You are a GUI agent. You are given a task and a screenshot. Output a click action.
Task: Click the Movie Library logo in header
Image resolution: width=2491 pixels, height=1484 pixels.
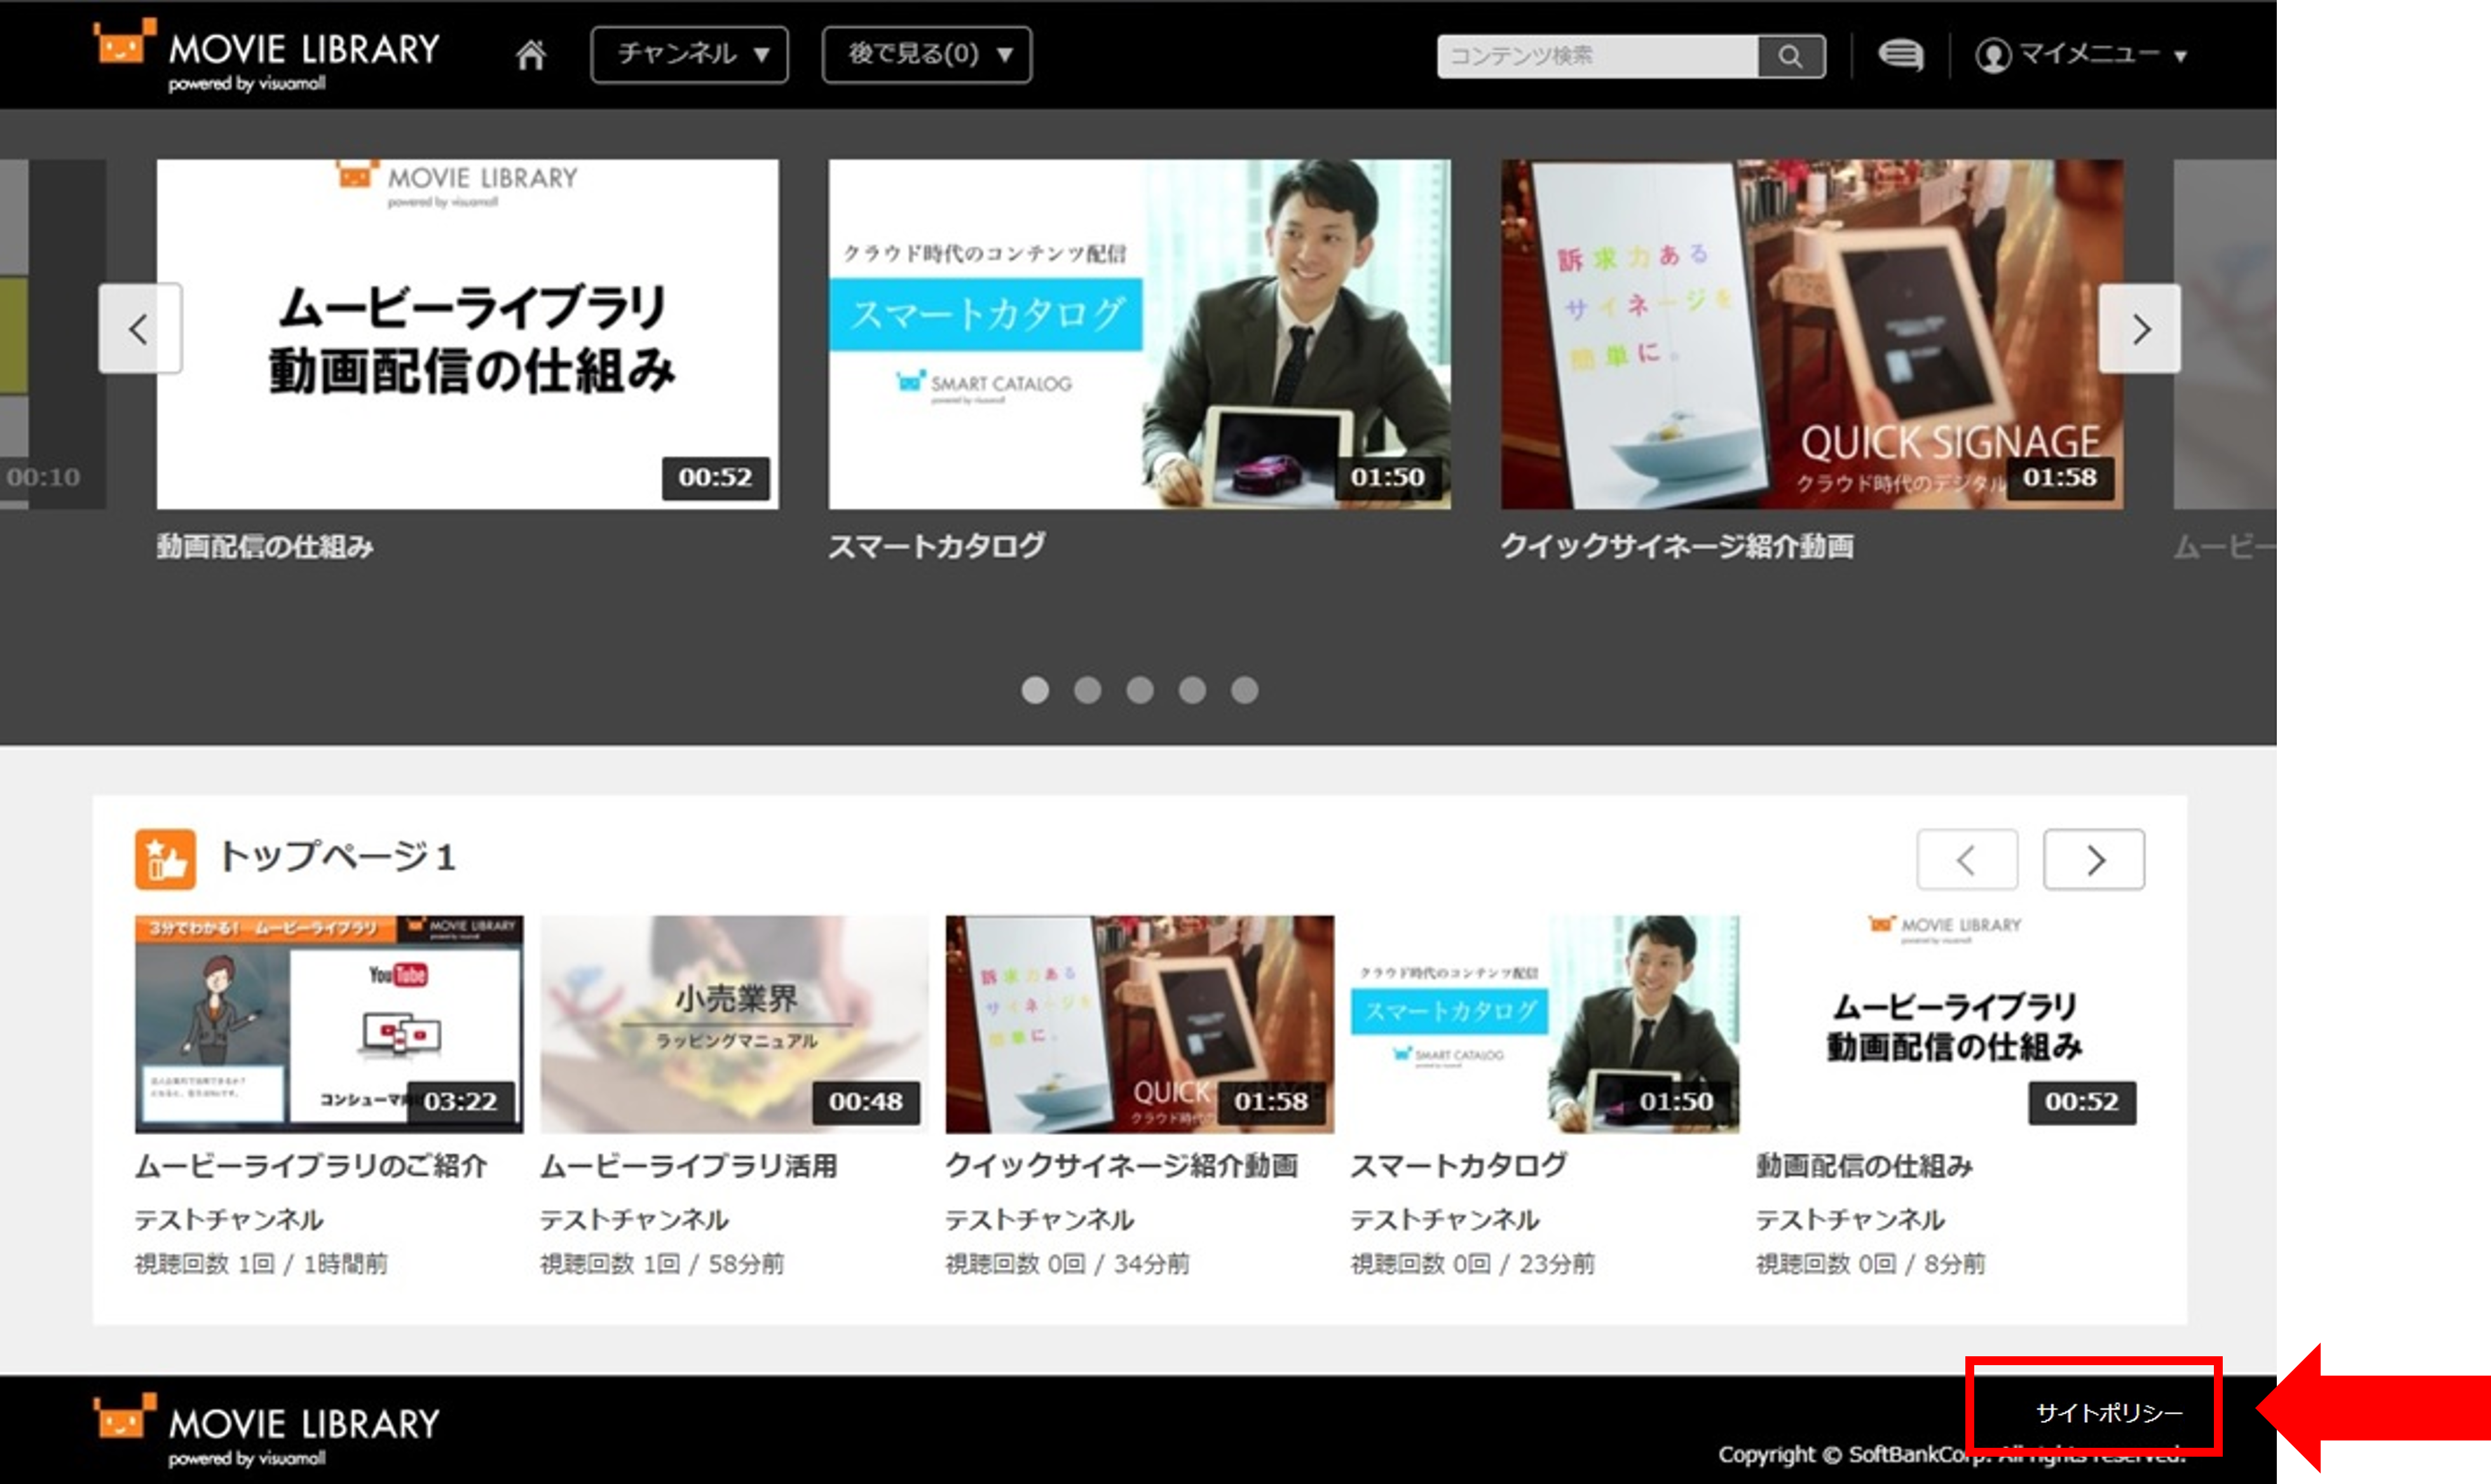pos(266,56)
